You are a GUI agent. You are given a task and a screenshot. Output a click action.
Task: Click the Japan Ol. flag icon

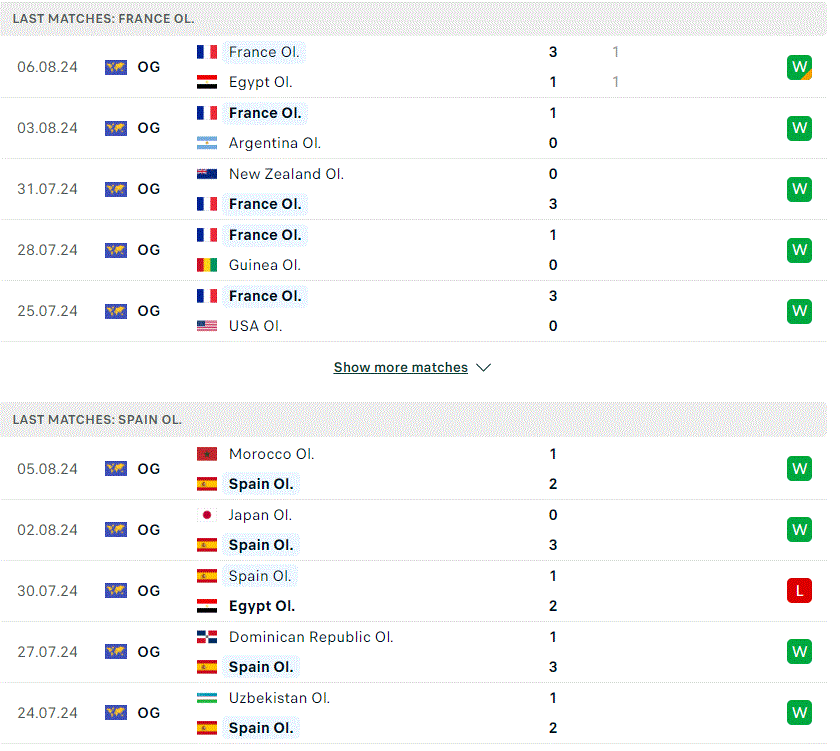(207, 515)
